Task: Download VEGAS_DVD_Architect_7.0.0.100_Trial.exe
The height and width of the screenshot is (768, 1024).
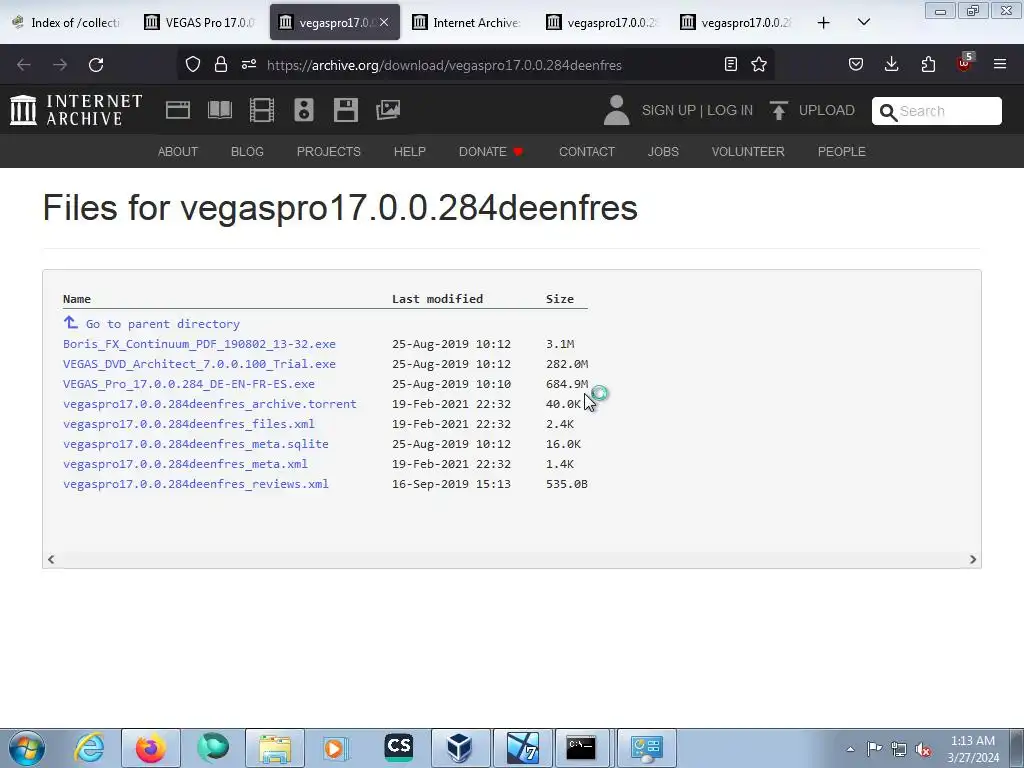Action: [x=199, y=364]
